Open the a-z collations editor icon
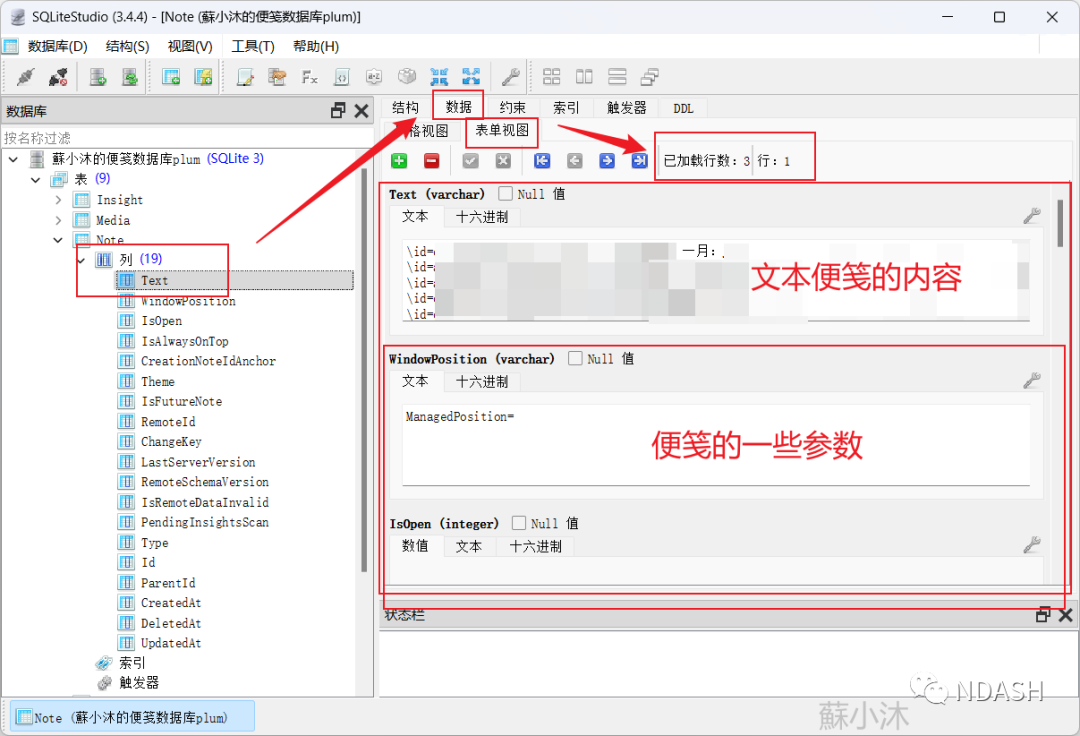 coord(374,76)
